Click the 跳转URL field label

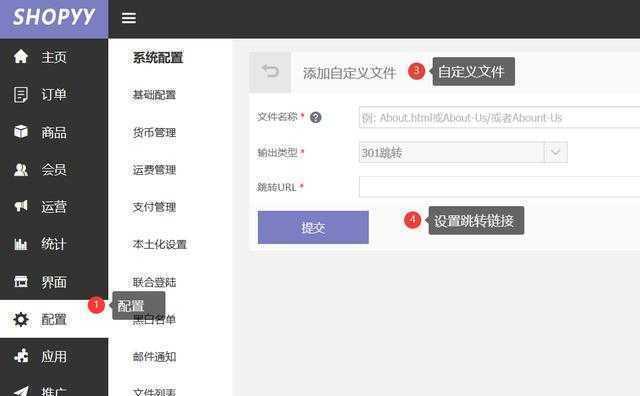(276, 187)
